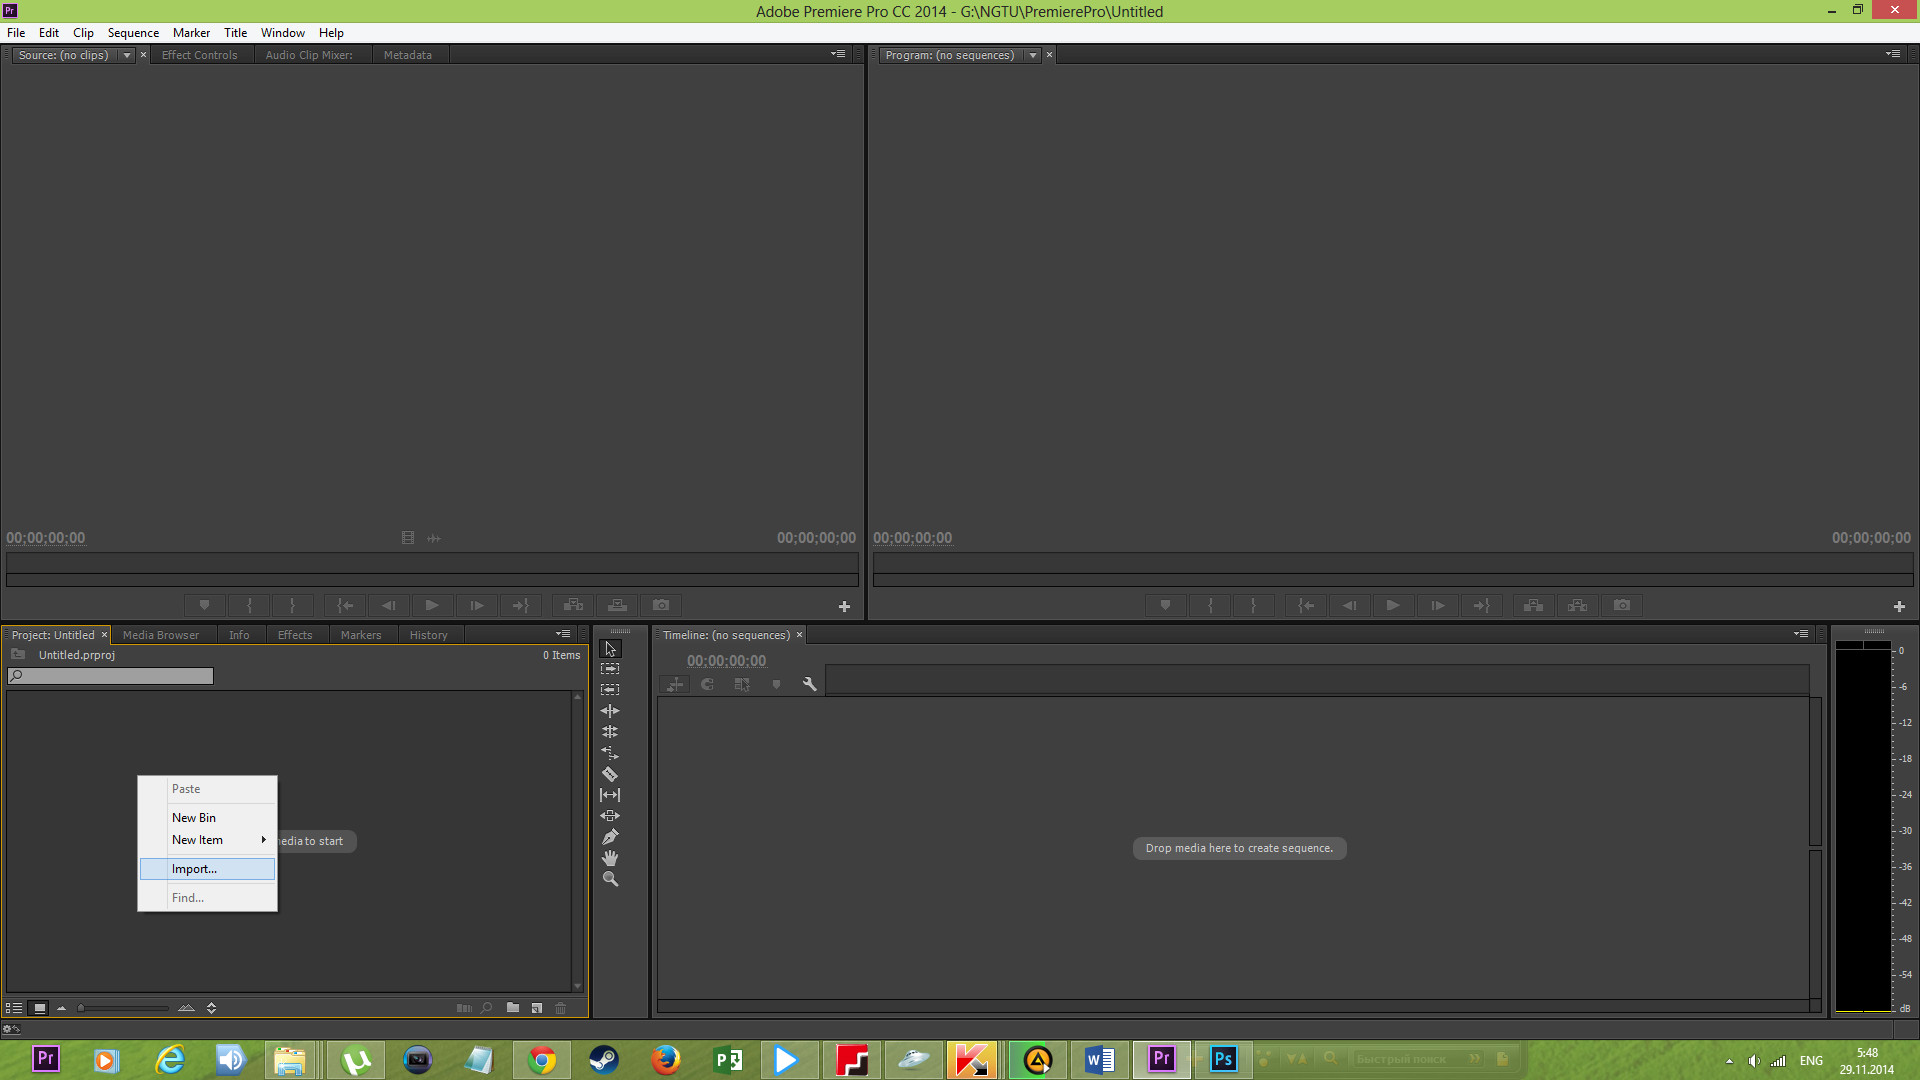Click the Export Frame camera icon in Source monitor
1920x1080 pixels.
click(661, 605)
